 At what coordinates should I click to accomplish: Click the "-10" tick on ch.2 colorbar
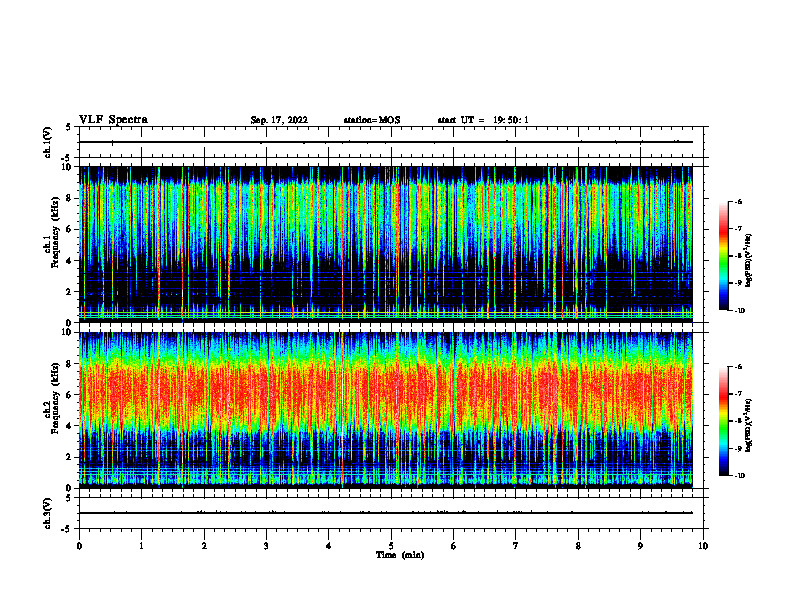(x=739, y=476)
